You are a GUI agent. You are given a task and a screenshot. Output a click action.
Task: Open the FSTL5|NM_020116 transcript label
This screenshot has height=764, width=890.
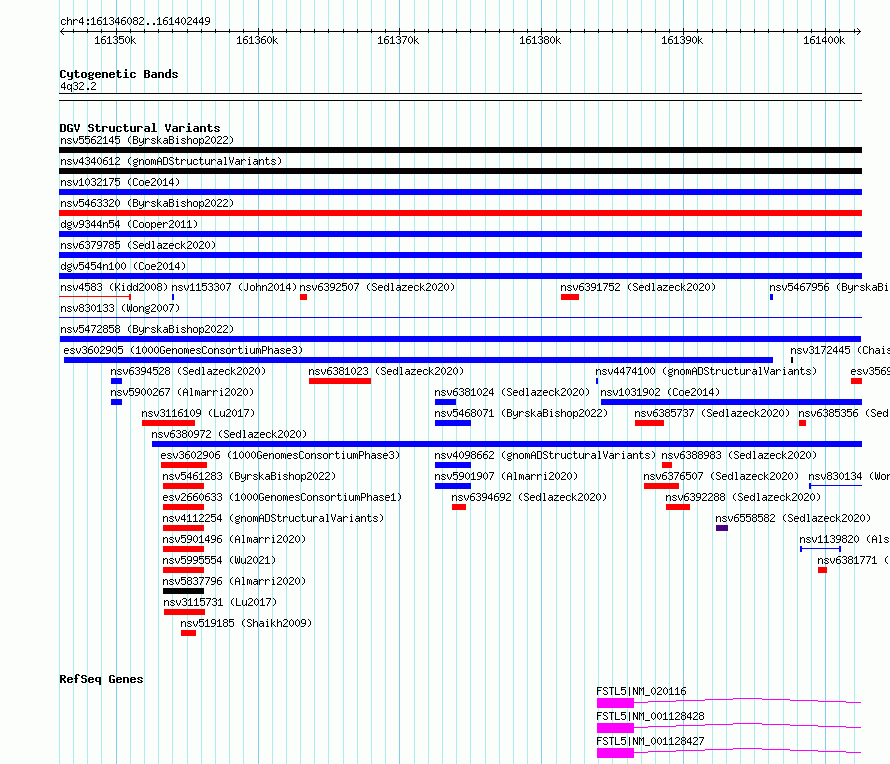[641, 691]
